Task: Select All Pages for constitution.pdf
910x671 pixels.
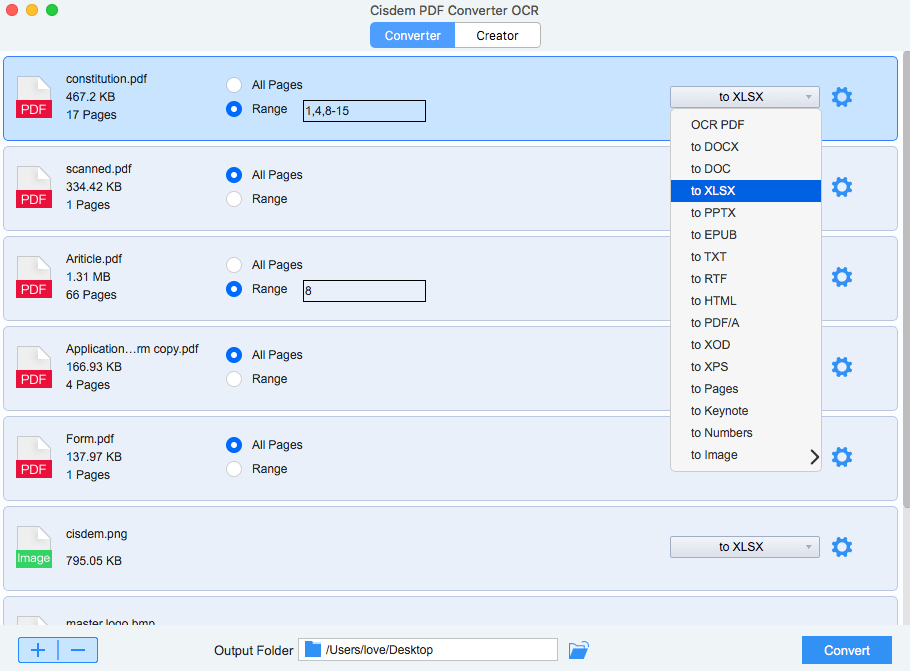Action: pos(234,85)
